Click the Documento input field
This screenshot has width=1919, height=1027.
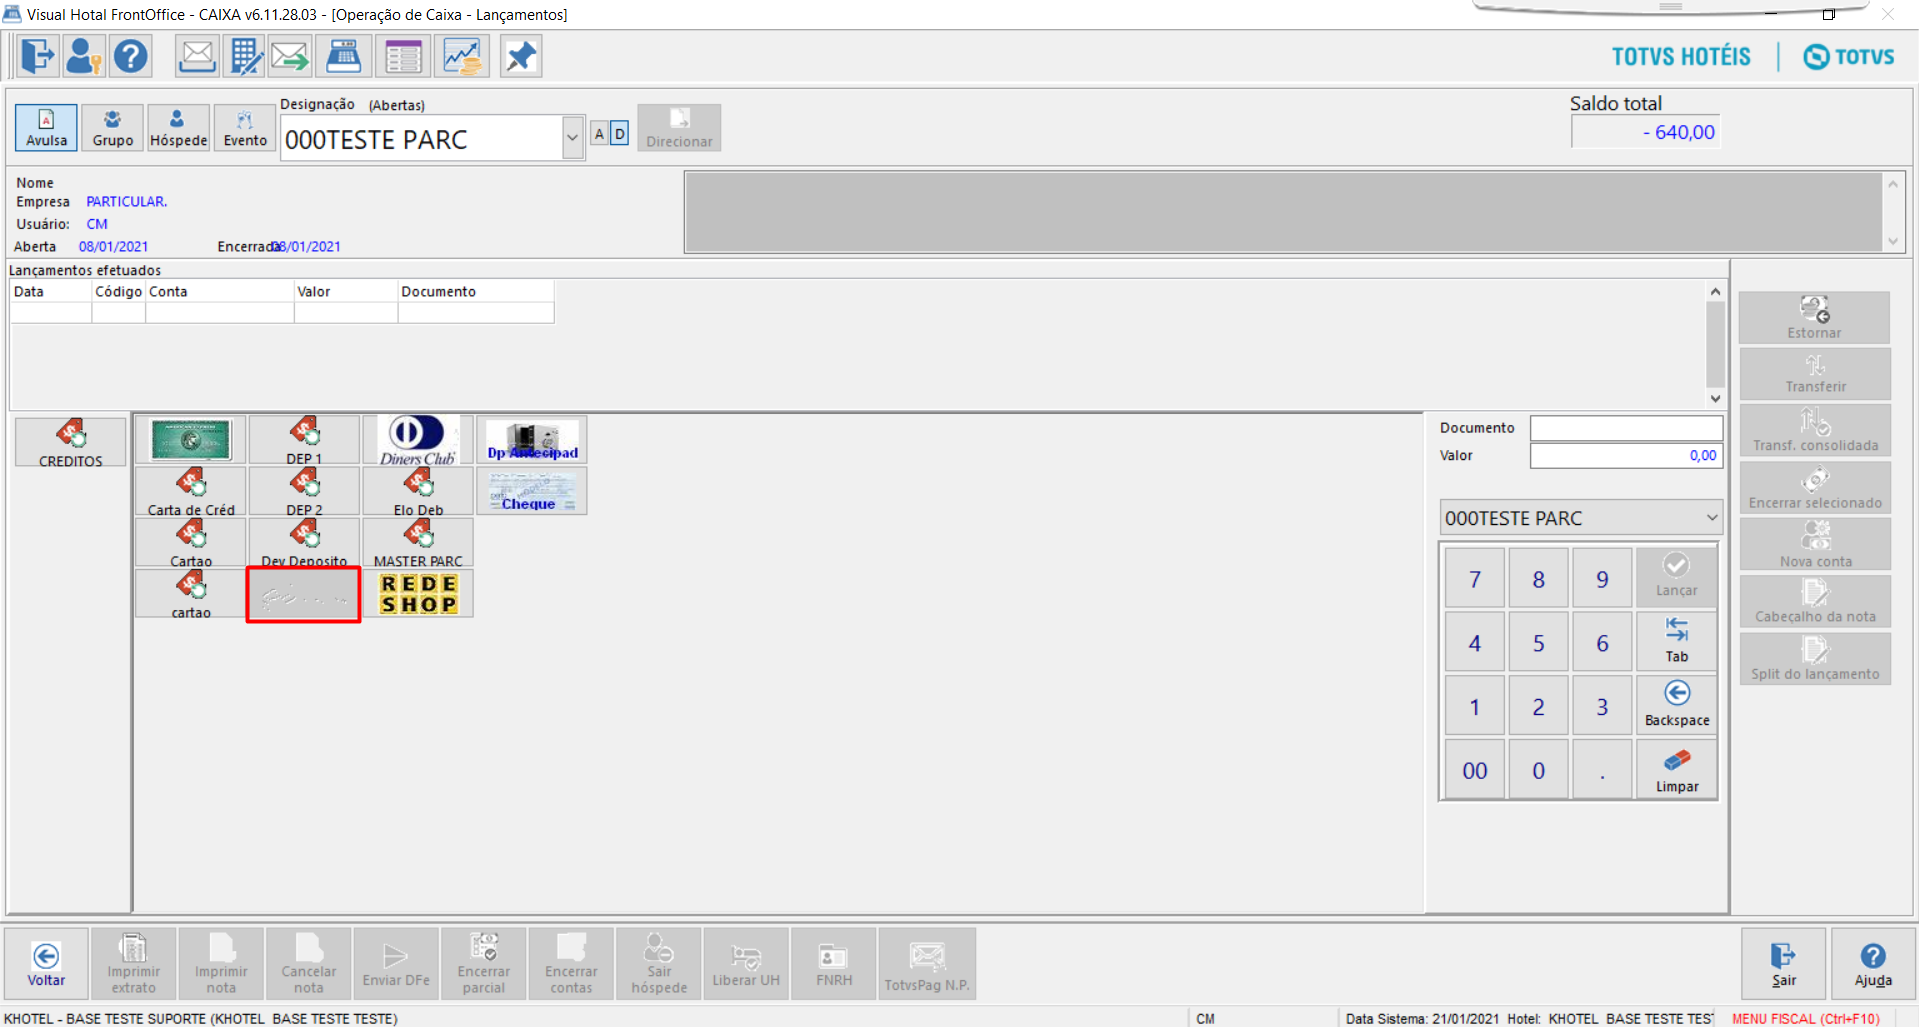[1626, 428]
